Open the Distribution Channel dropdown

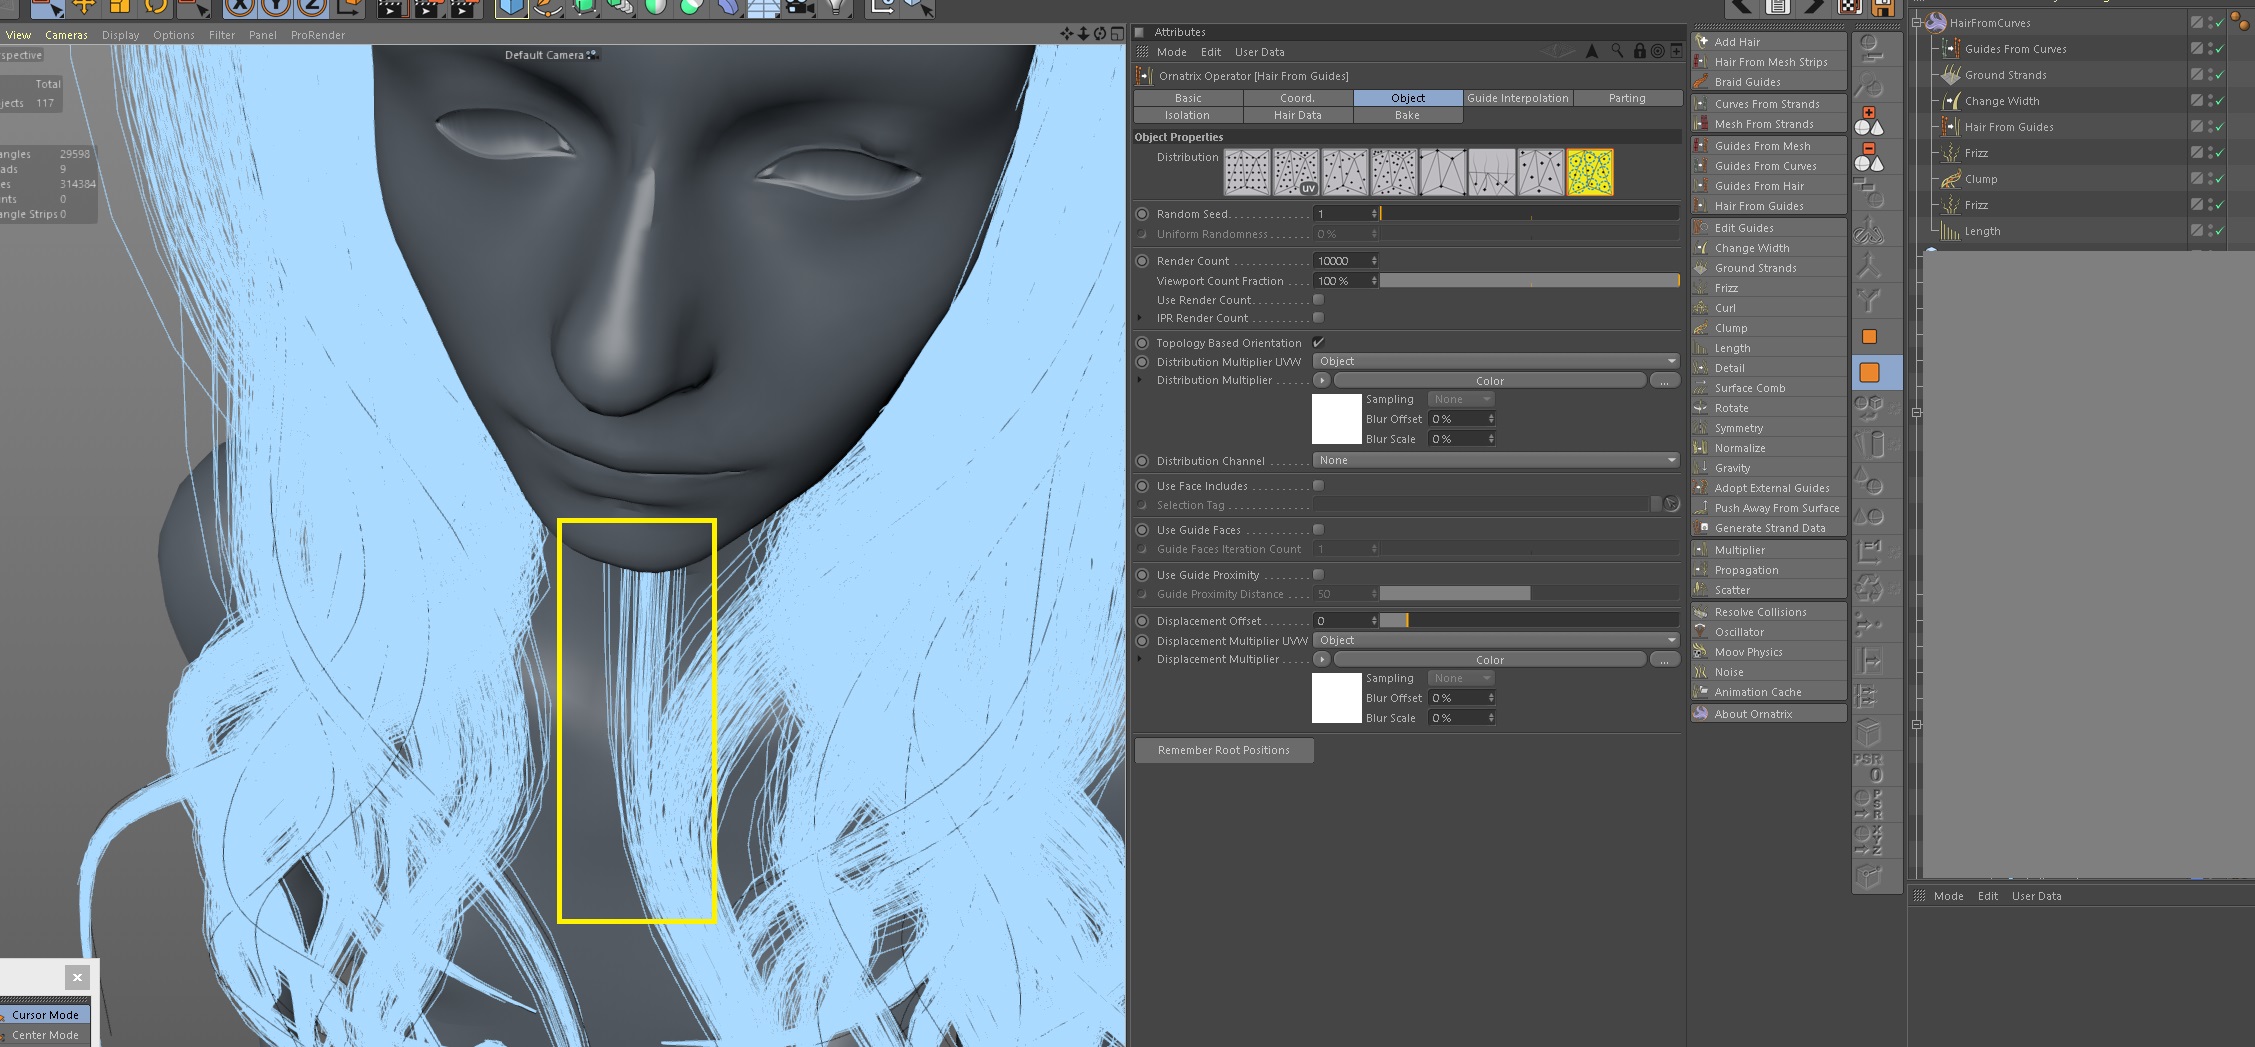click(x=1495, y=460)
